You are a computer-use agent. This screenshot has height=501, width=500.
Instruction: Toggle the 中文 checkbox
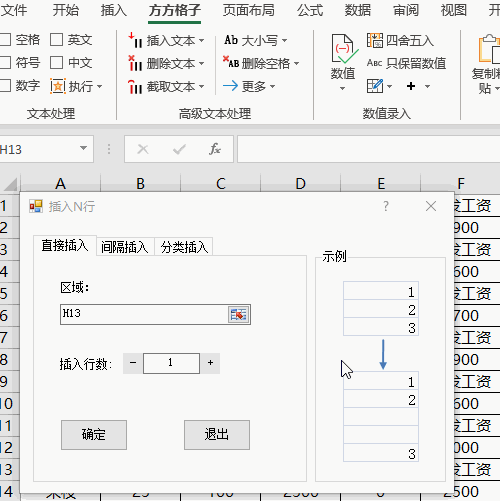coord(56,62)
